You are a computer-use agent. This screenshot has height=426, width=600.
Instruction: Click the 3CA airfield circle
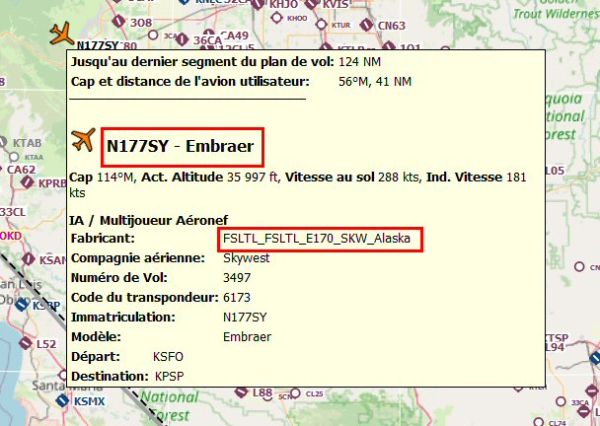click(153, 35)
